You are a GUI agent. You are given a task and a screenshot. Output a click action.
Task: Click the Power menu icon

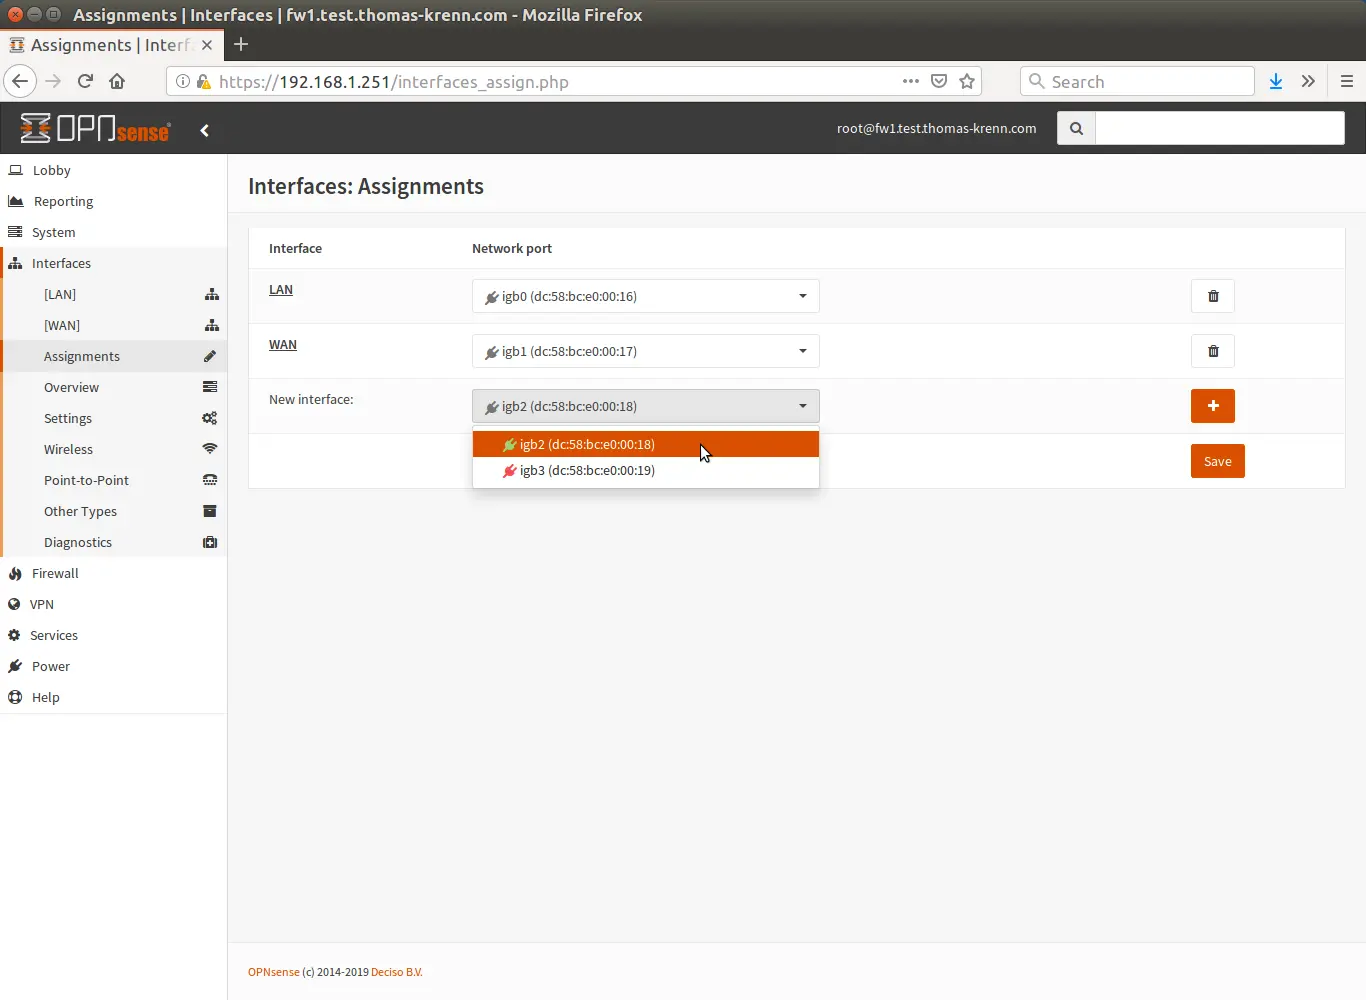(15, 666)
